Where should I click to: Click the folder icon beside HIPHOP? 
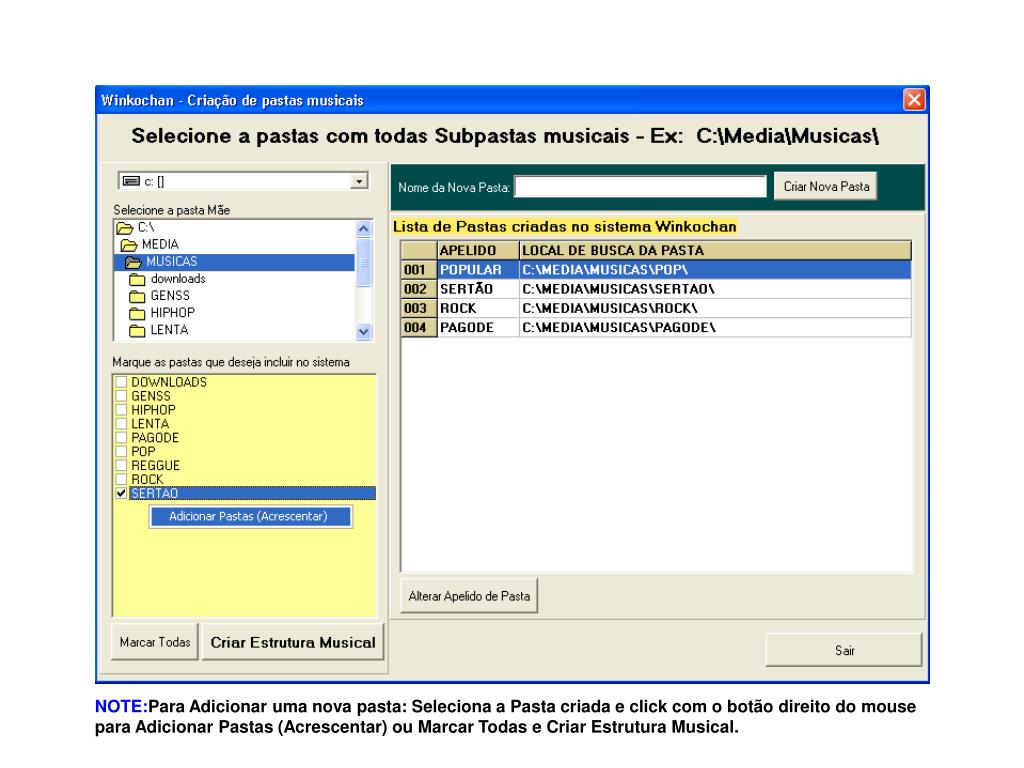137,313
